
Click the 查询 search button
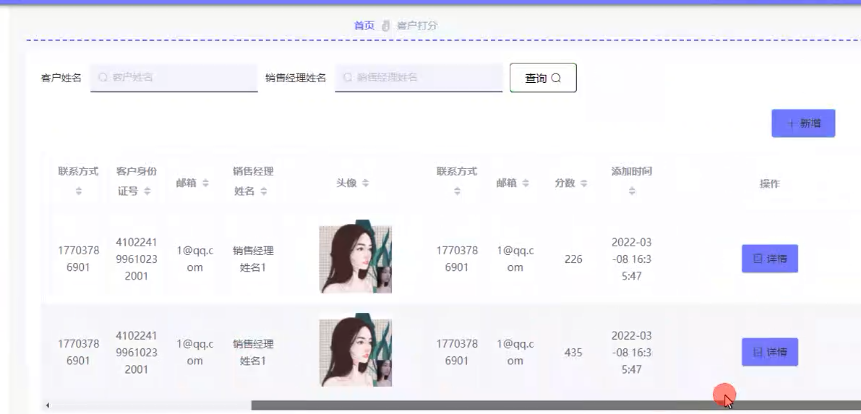coord(543,78)
